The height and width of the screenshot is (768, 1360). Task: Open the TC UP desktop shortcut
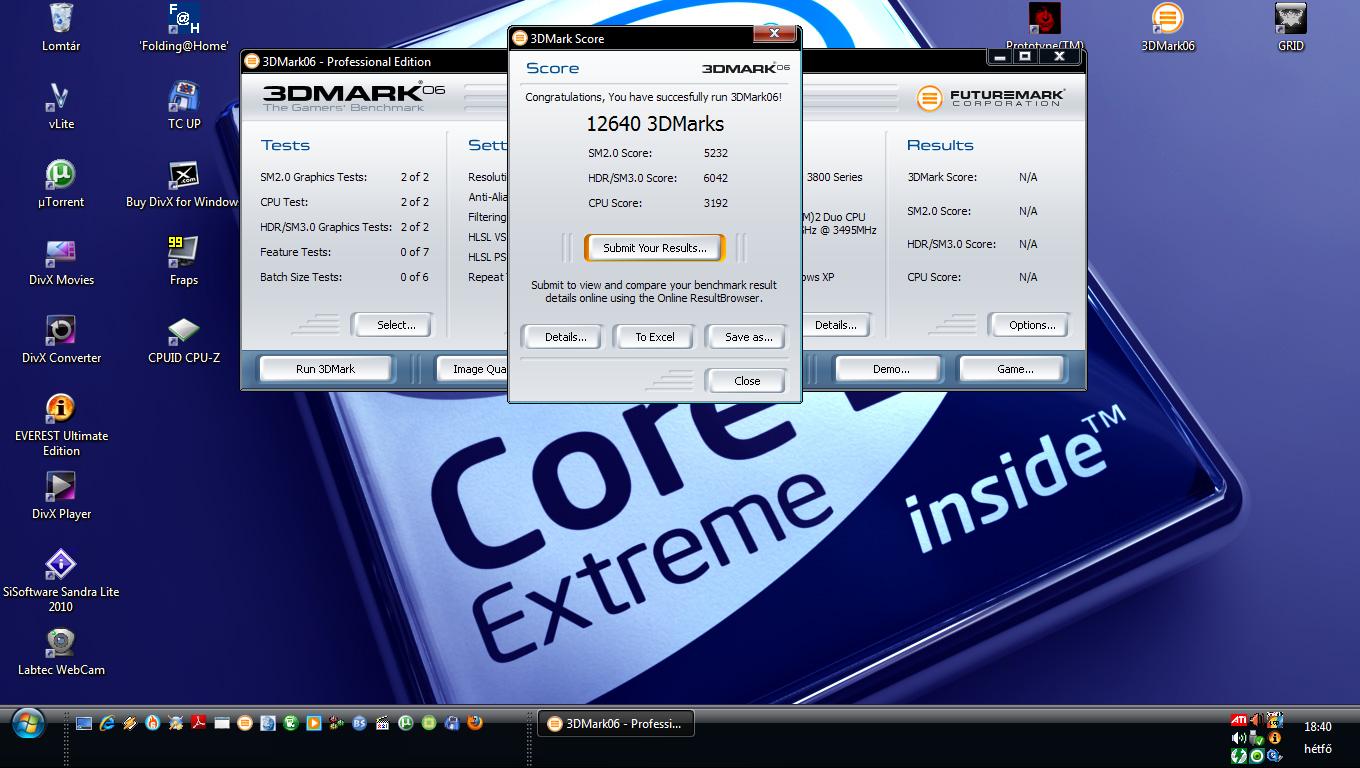click(184, 106)
